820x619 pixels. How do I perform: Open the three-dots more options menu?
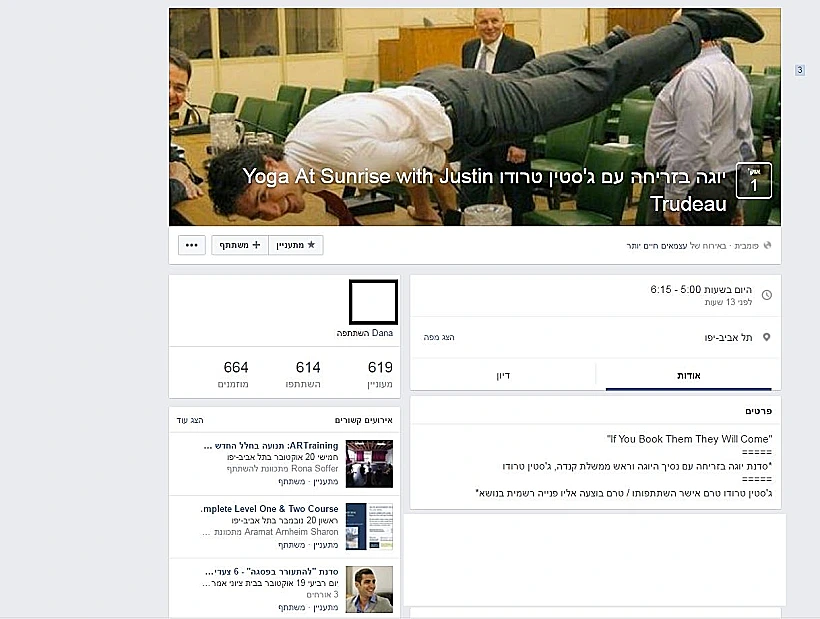192,245
